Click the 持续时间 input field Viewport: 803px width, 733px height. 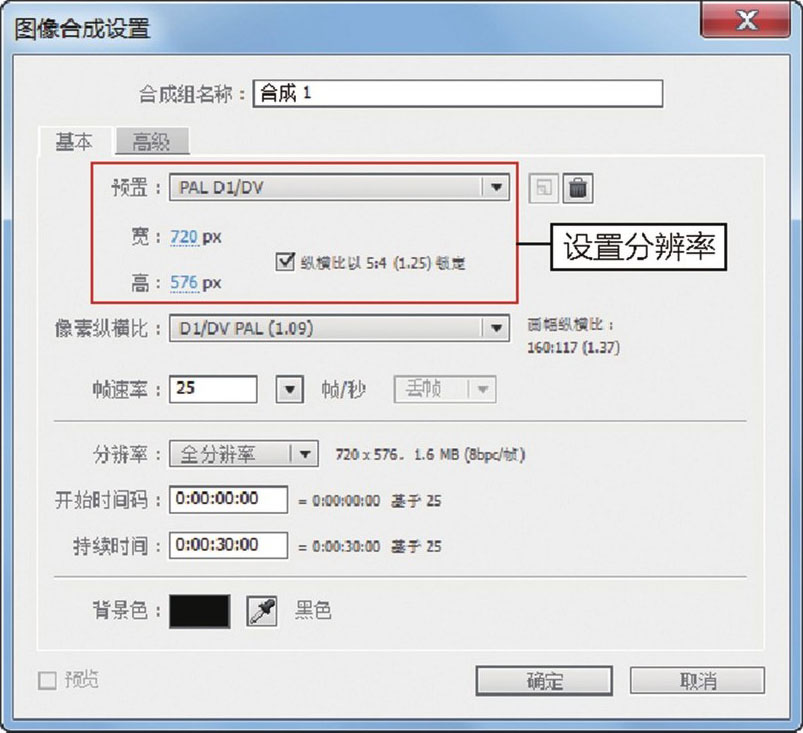228,545
